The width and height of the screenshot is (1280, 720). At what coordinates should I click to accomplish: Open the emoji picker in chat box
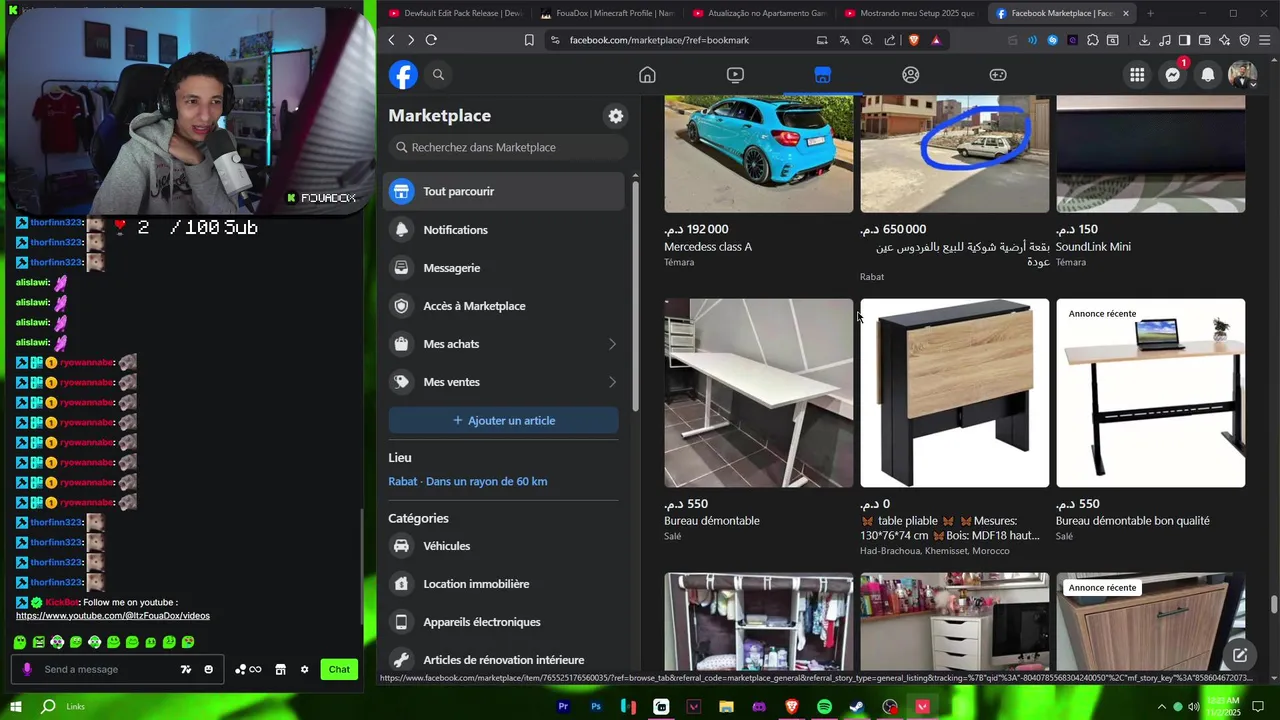tap(208, 669)
